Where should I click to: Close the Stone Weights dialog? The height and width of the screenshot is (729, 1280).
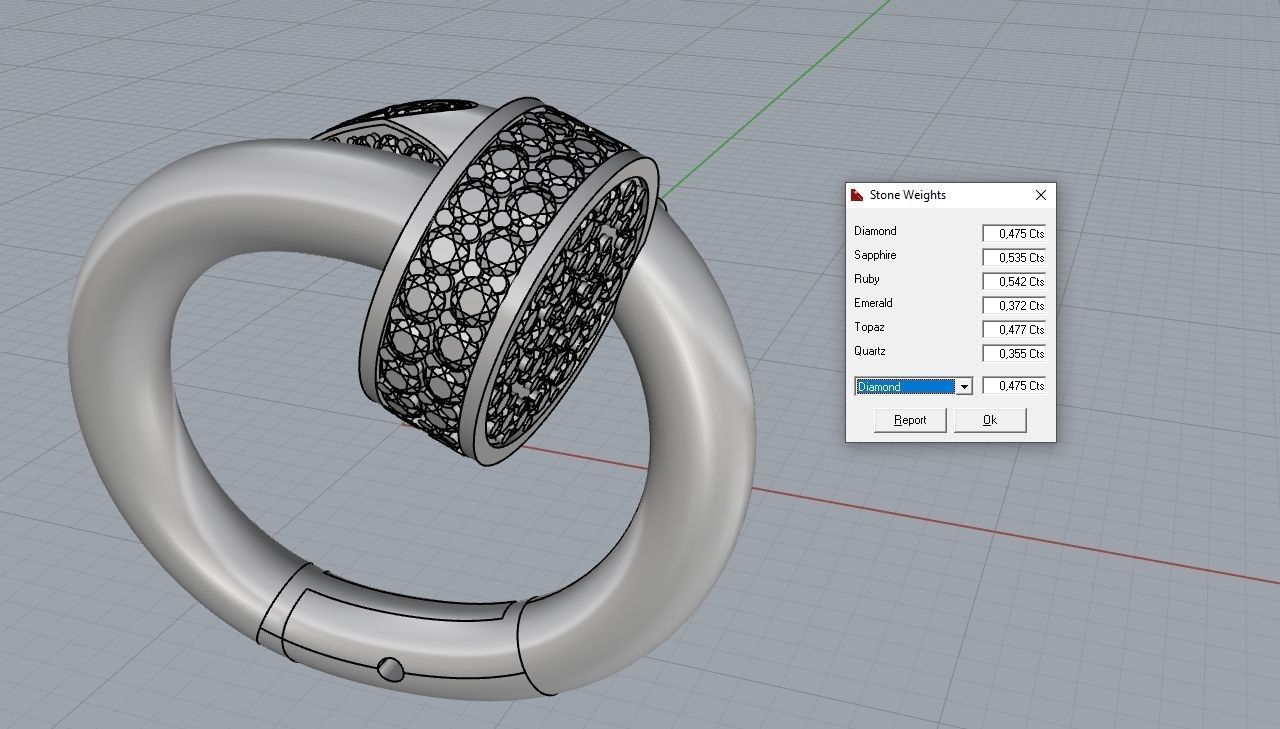1041,195
